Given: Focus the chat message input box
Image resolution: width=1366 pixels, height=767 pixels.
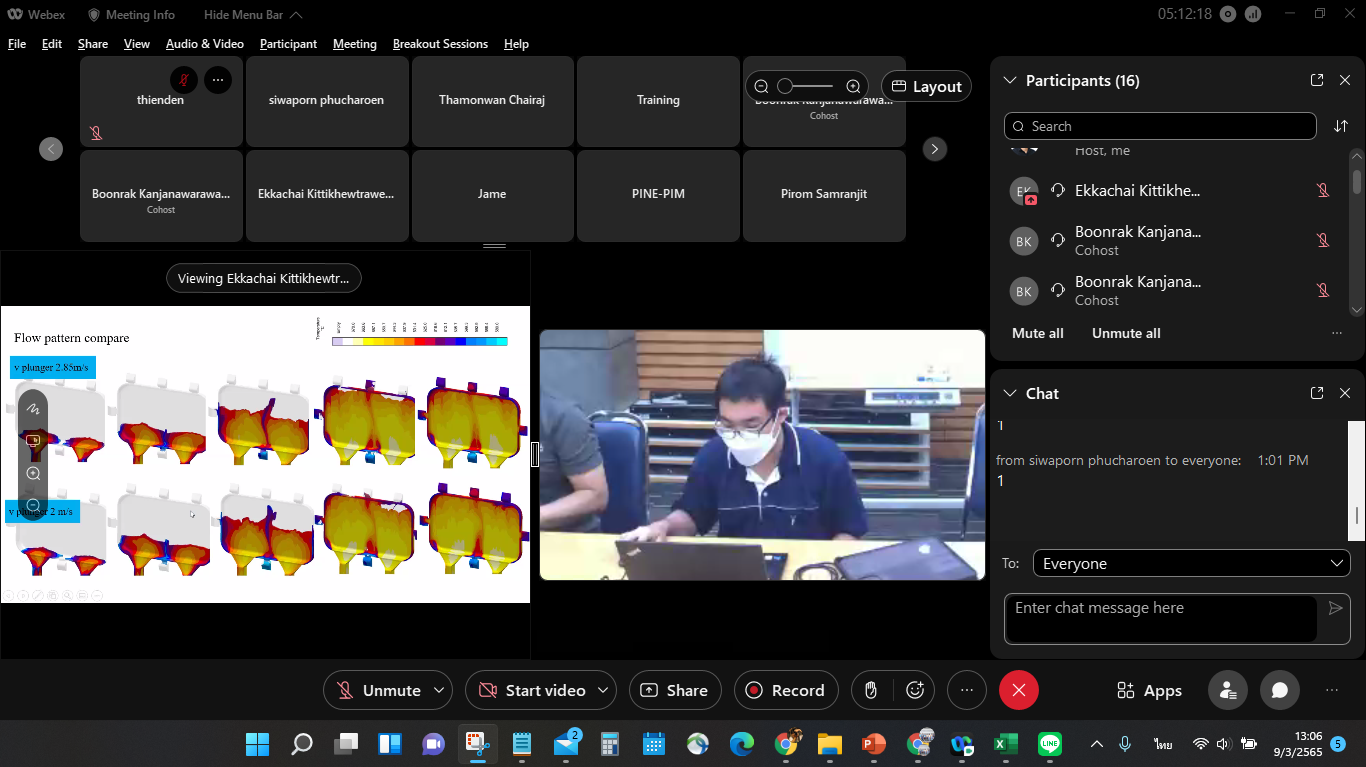Looking at the screenshot, I should [x=1160, y=618].
